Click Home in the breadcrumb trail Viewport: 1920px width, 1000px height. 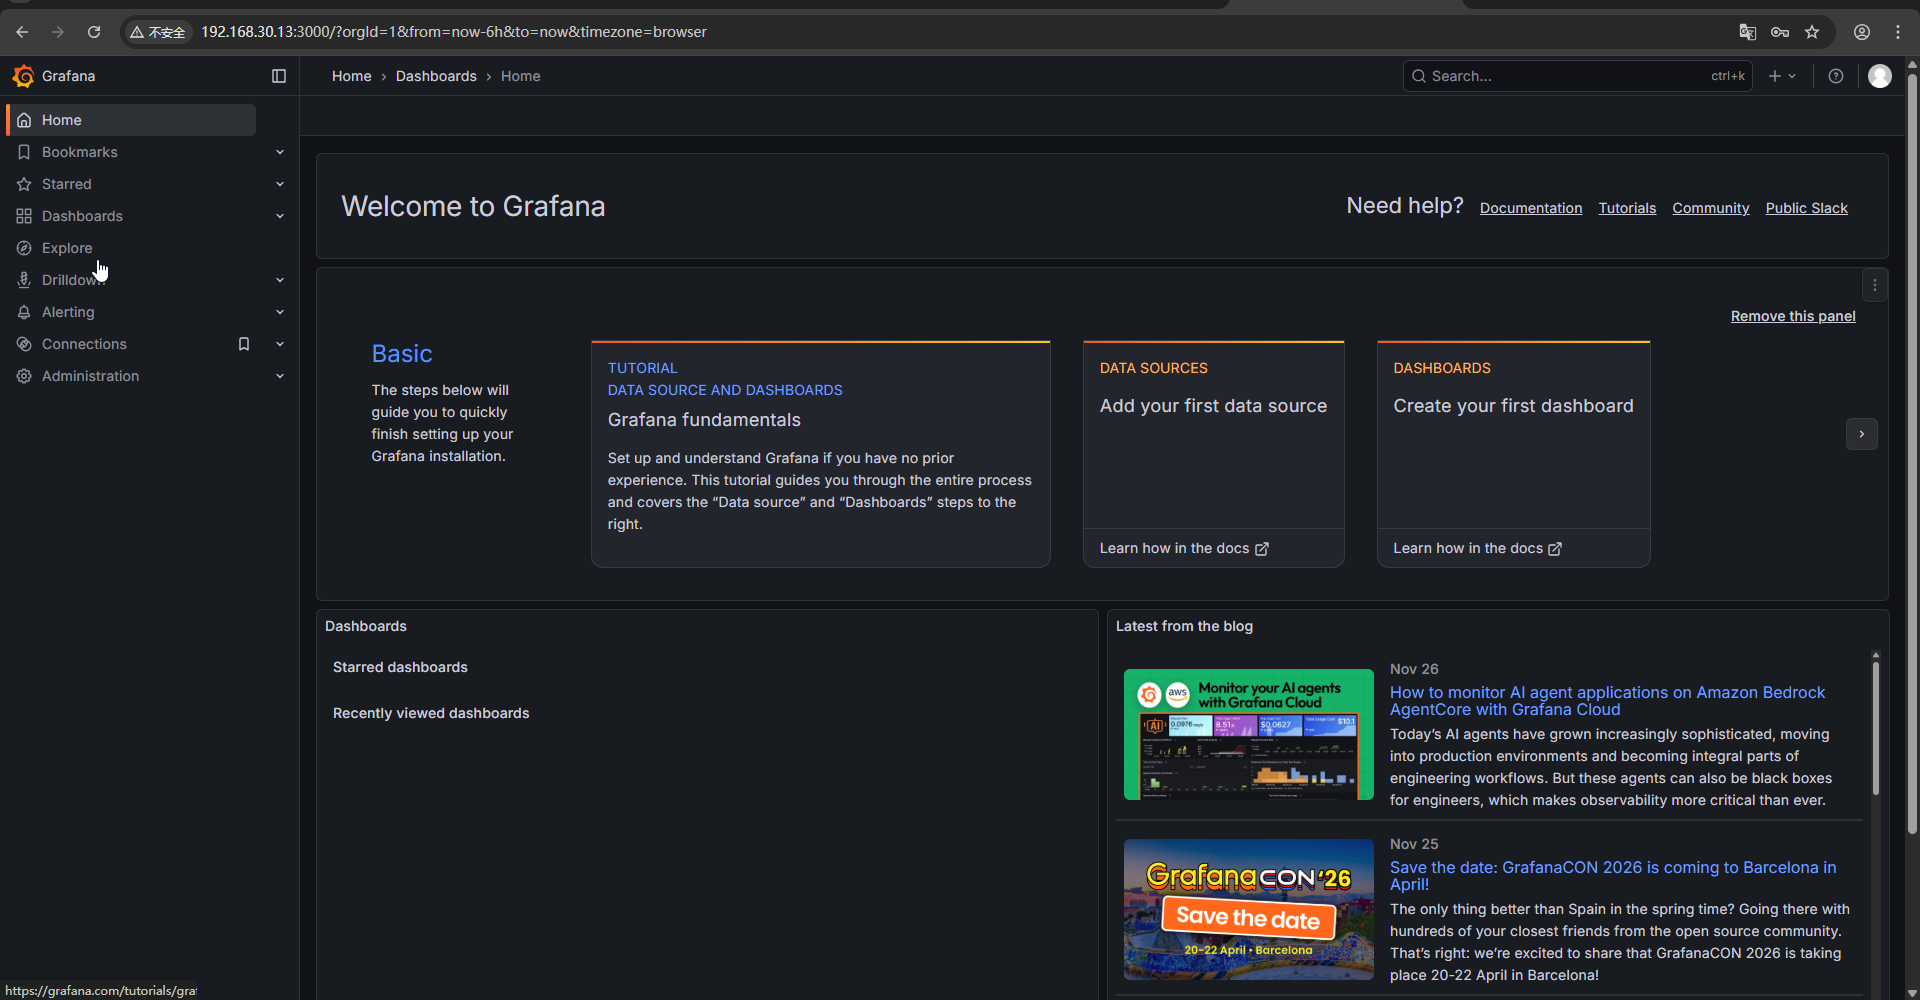click(x=352, y=76)
